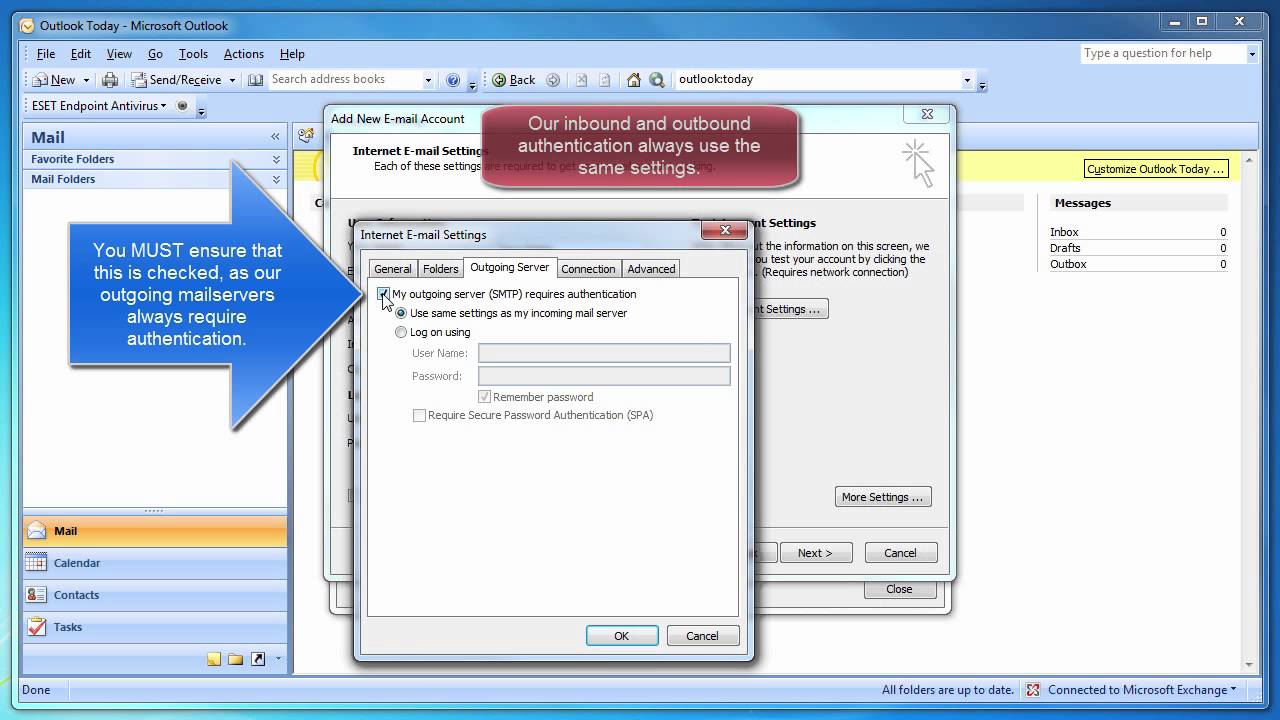Click the status bar security alert icon

[1031, 690]
